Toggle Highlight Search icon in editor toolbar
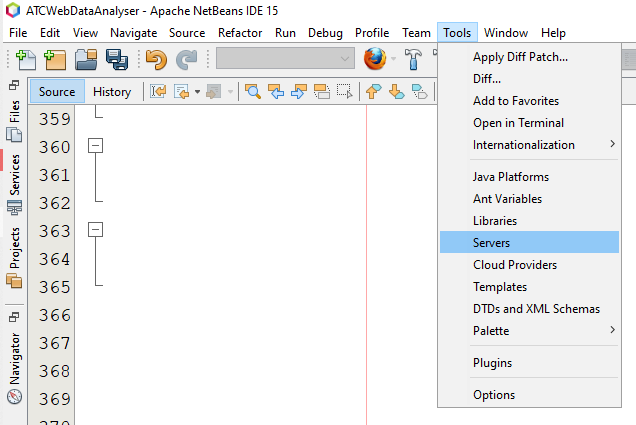The width and height of the screenshot is (636, 425). pos(322,92)
